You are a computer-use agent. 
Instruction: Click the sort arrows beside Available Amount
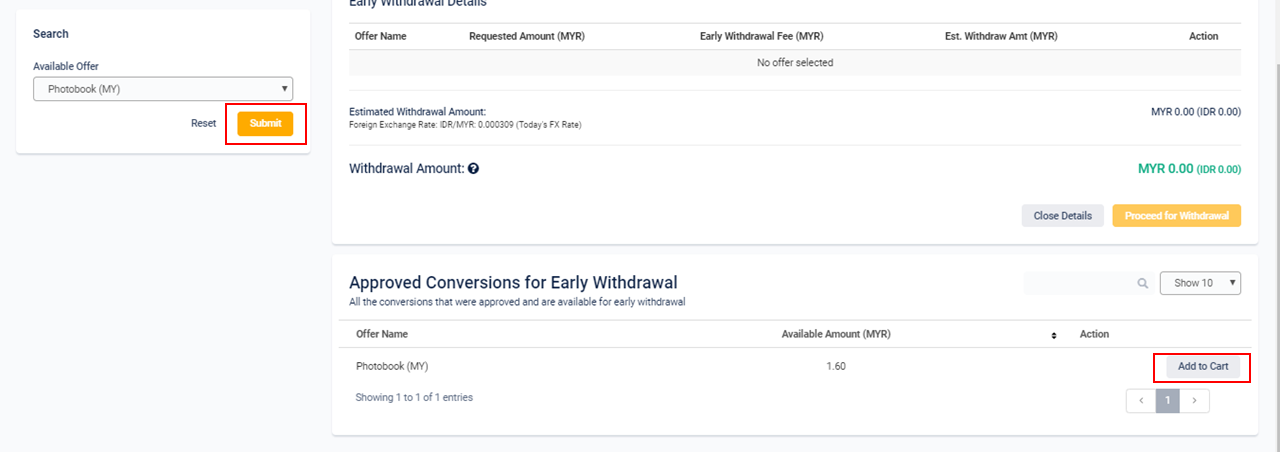[1054, 335]
